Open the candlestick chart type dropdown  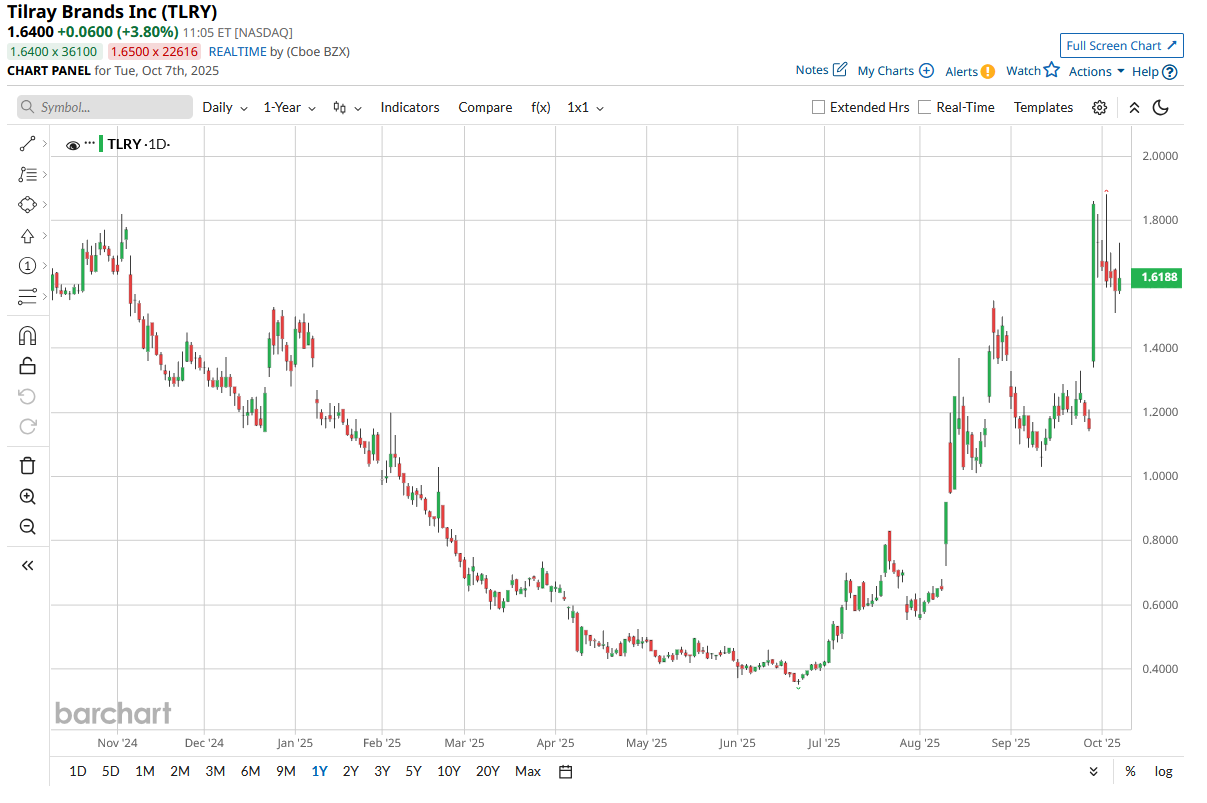point(347,107)
